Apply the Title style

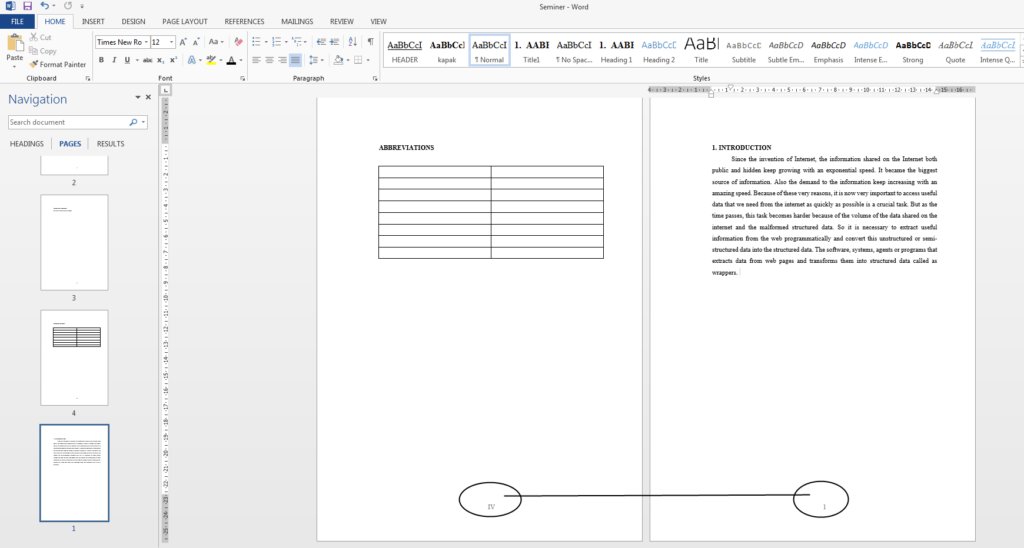pos(701,50)
